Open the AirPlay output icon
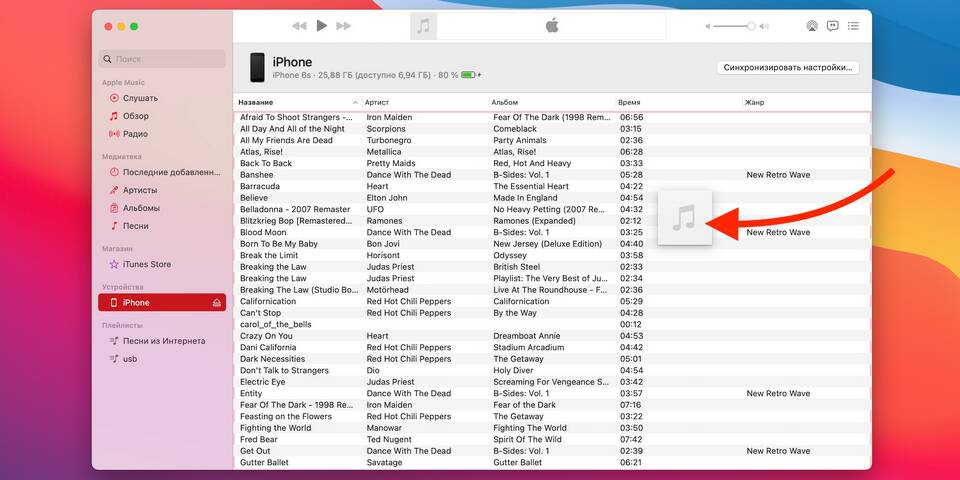Image resolution: width=960 pixels, height=480 pixels. click(812, 26)
